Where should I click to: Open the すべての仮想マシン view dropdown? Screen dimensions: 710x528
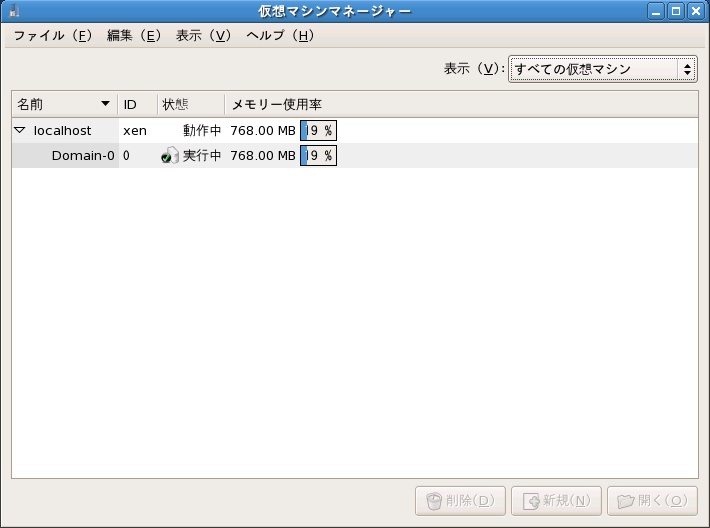pos(602,69)
